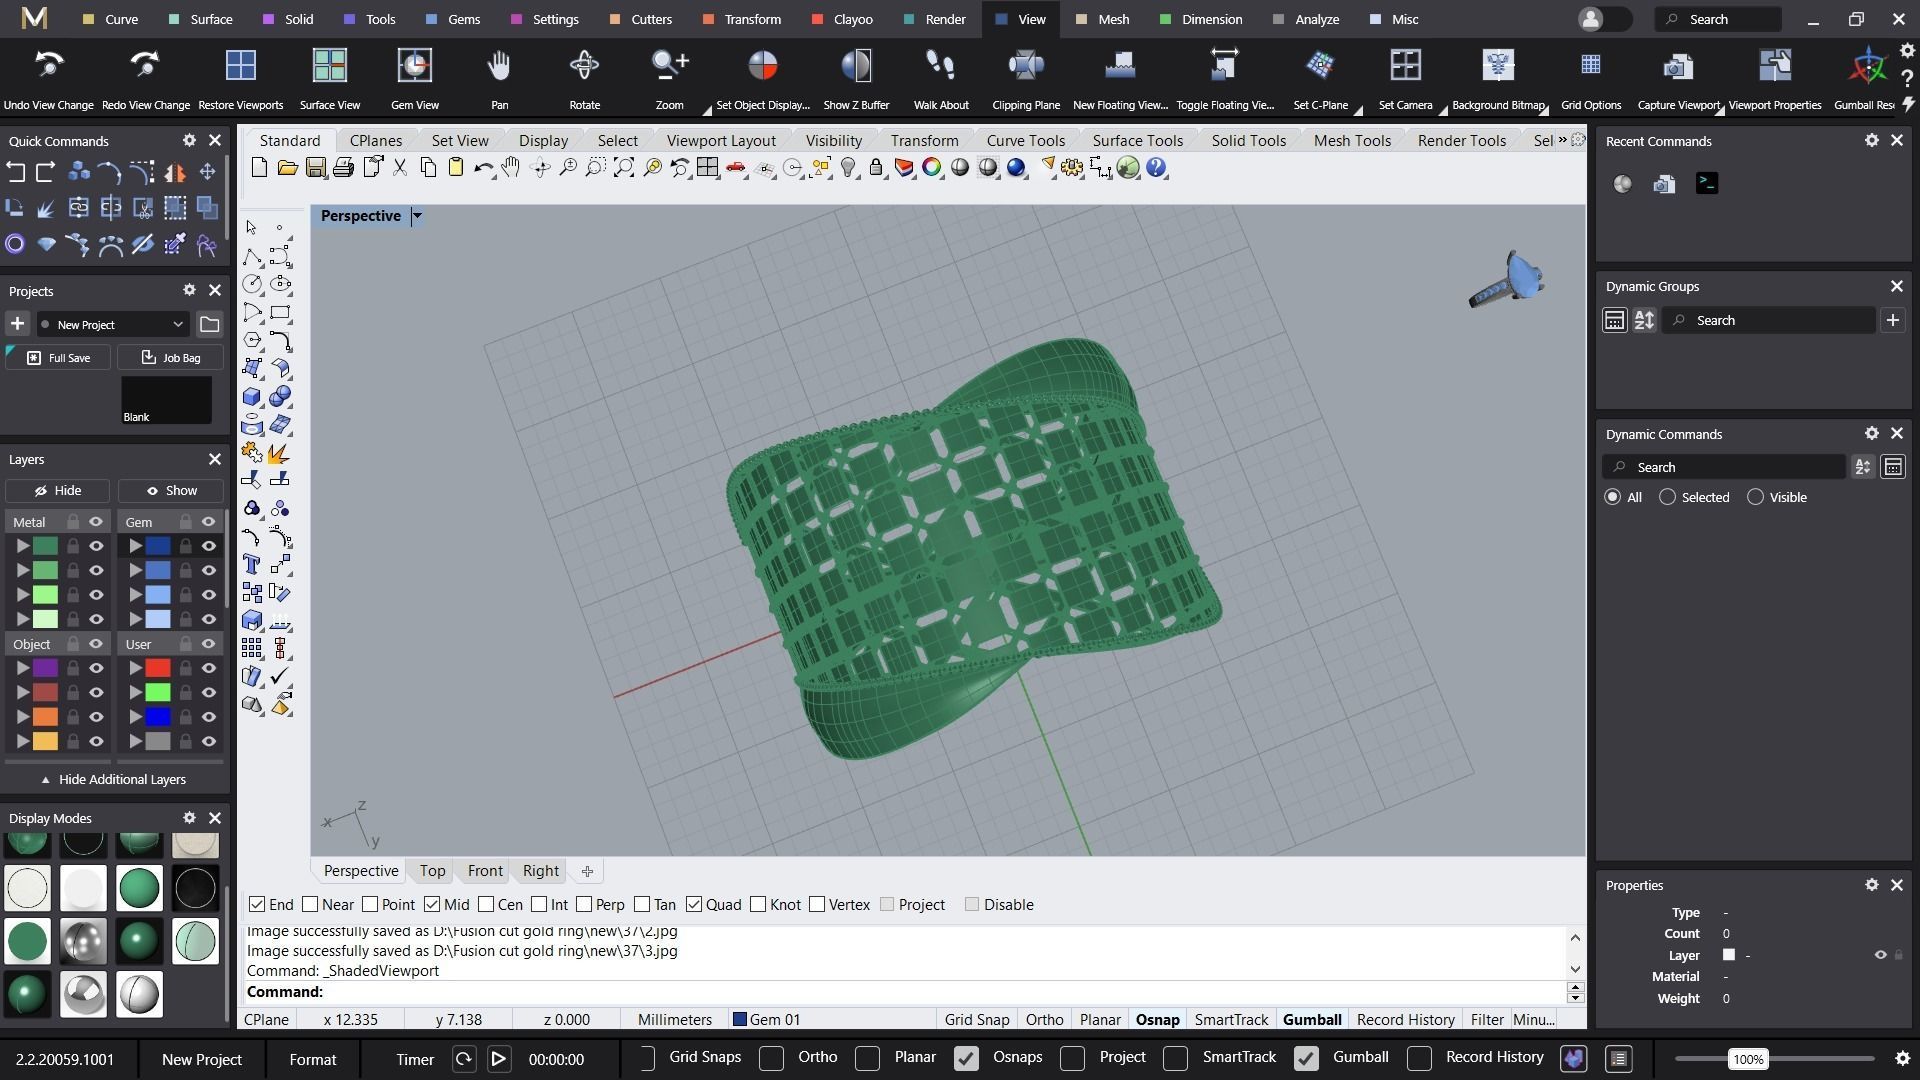
Task: Toggle the bottom bar Gumball checkbox
Action: [x=1306, y=1058]
